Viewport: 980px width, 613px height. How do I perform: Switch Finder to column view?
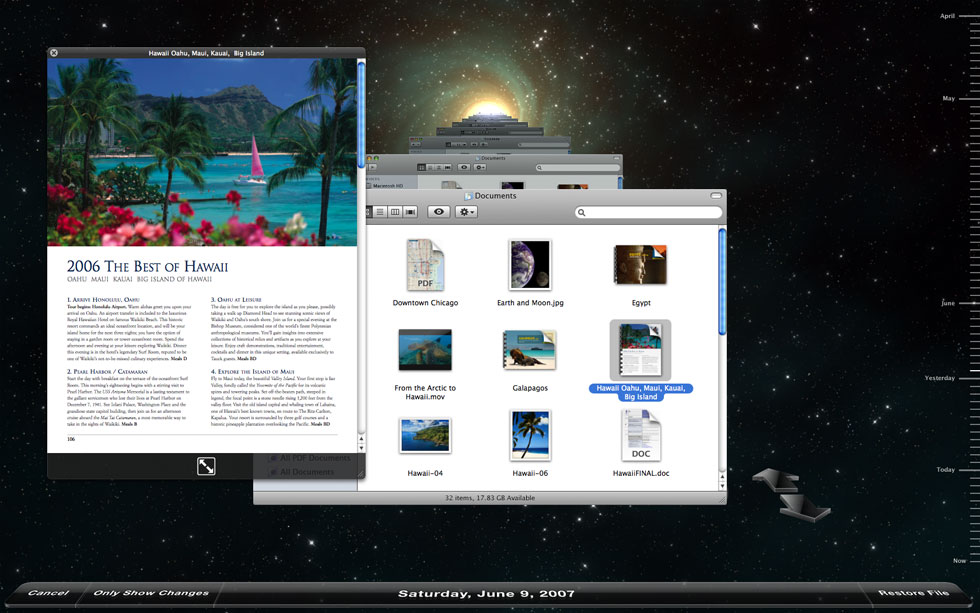coord(394,212)
